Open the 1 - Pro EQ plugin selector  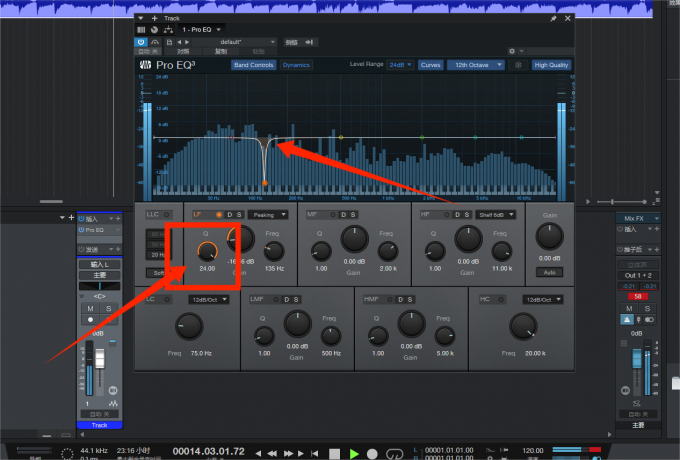click(x=202, y=29)
